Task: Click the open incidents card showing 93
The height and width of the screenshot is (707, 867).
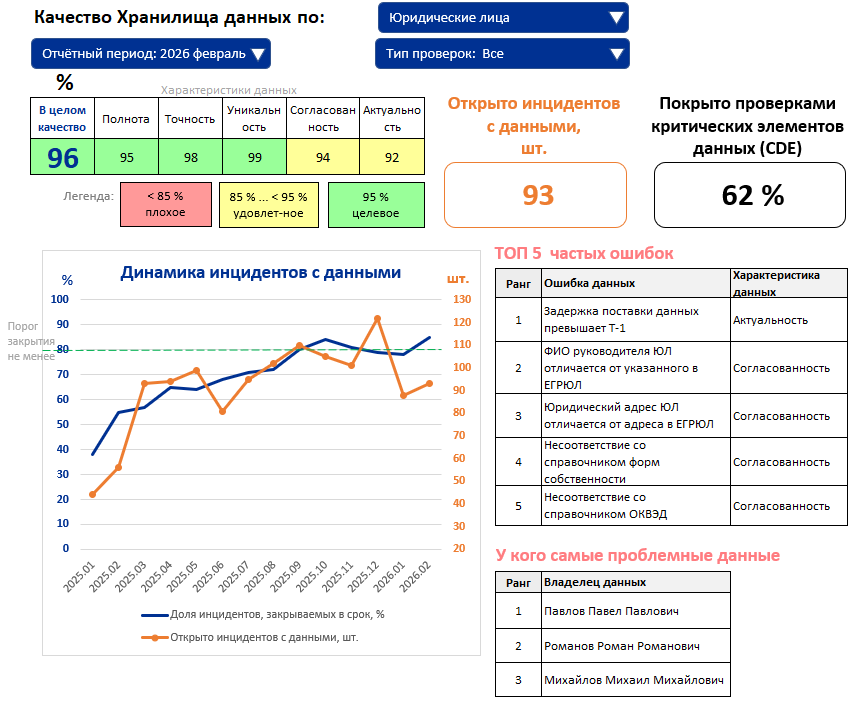Action: click(535, 195)
